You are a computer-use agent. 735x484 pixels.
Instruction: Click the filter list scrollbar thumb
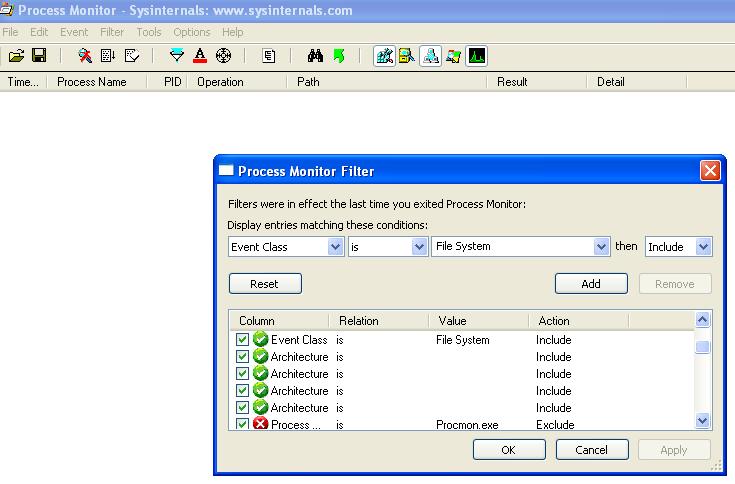click(702, 347)
